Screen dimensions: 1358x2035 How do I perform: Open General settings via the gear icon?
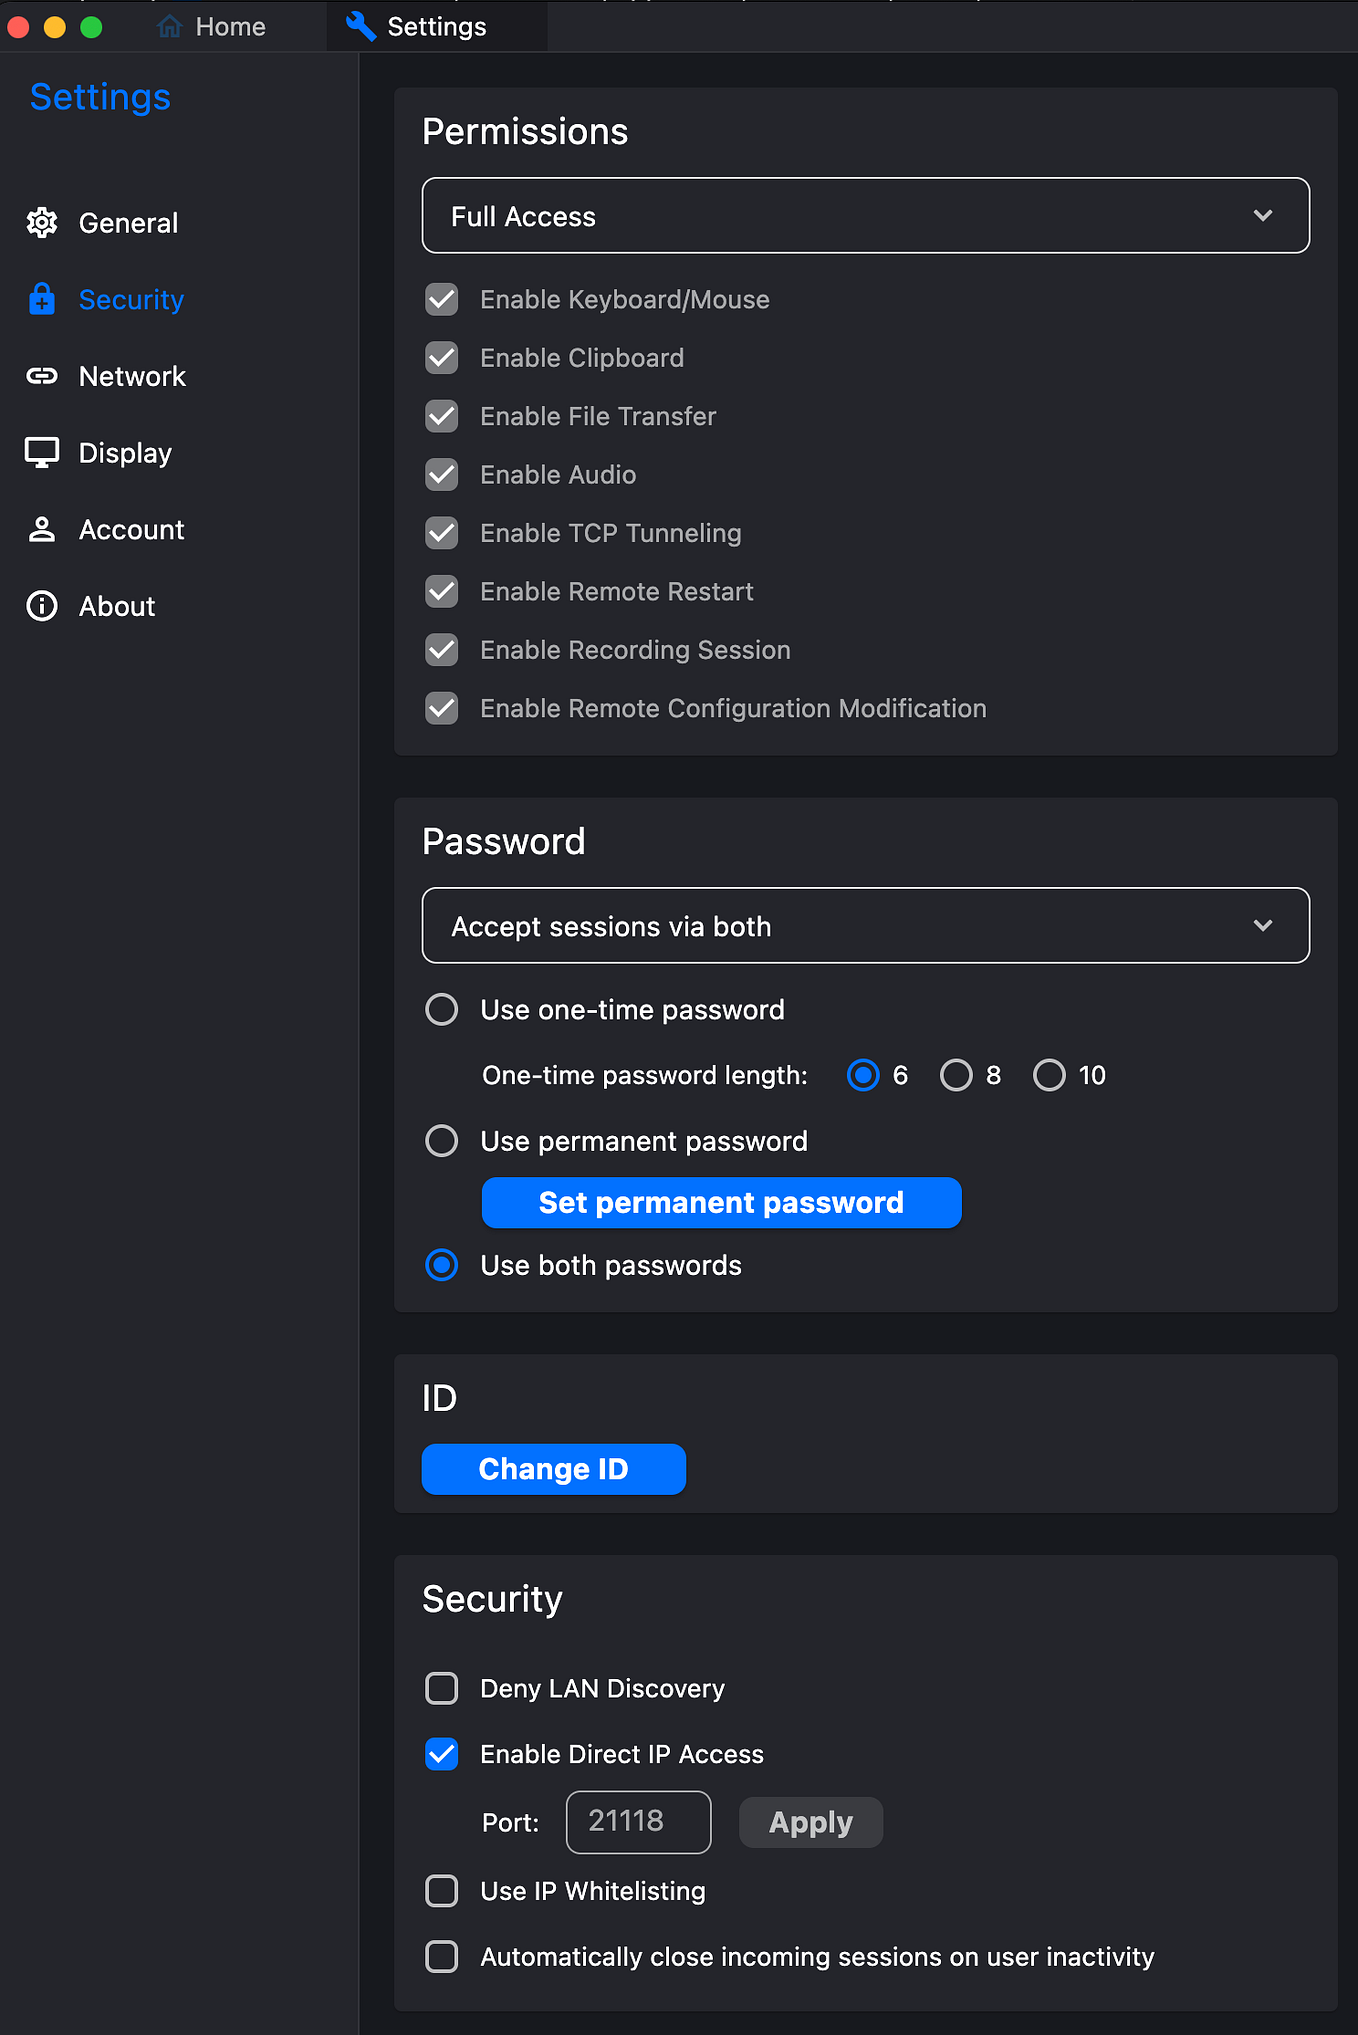(x=42, y=222)
